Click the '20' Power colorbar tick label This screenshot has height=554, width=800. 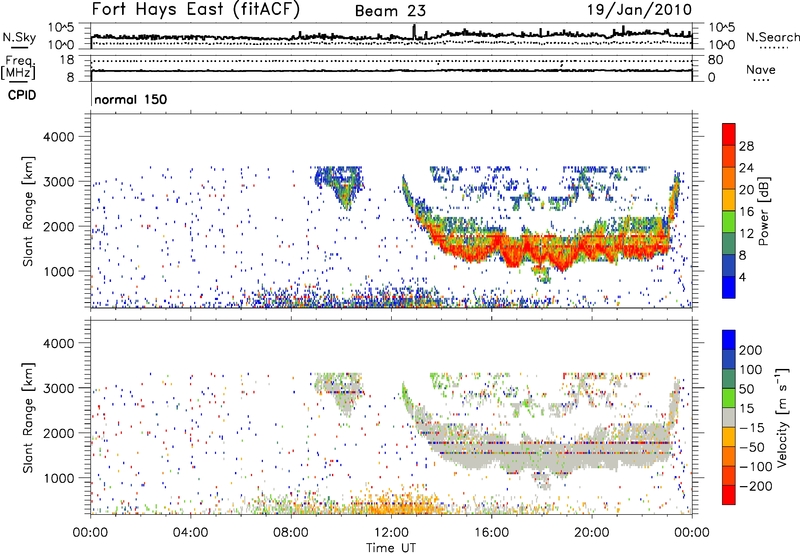pyautogui.click(x=746, y=190)
